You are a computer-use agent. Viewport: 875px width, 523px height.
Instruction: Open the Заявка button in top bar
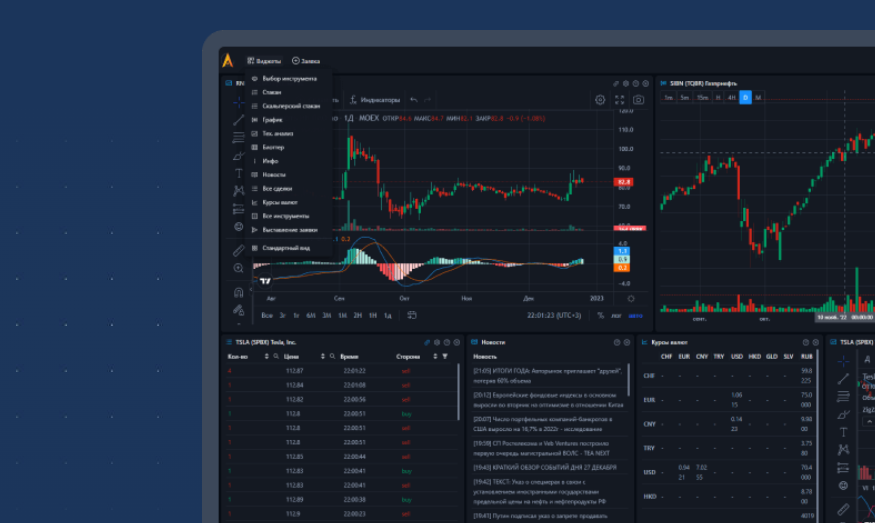[306, 61]
